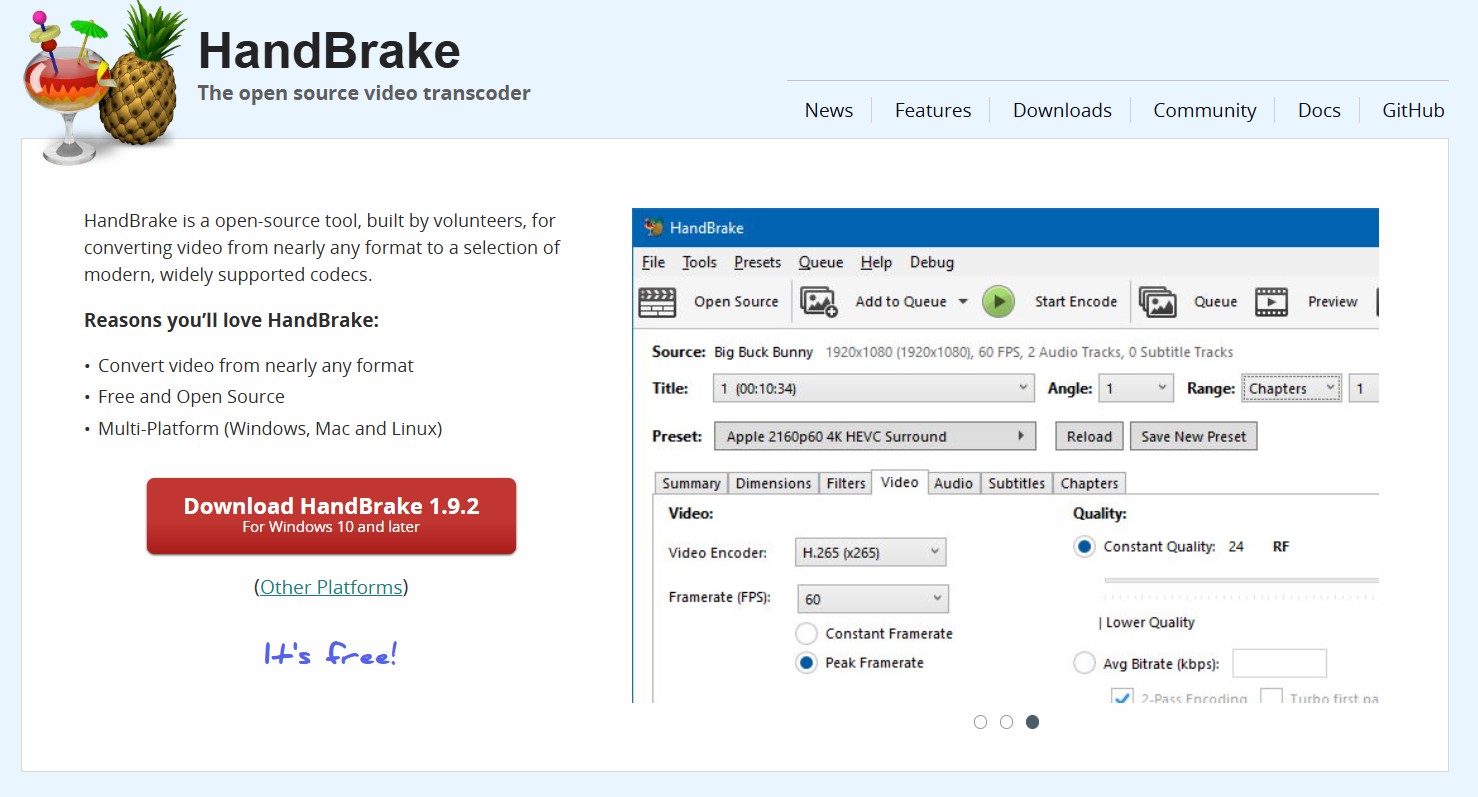Screen dimensions: 1478x797
Task: Click the Save New Preset button
Action: pos(1193,436)
